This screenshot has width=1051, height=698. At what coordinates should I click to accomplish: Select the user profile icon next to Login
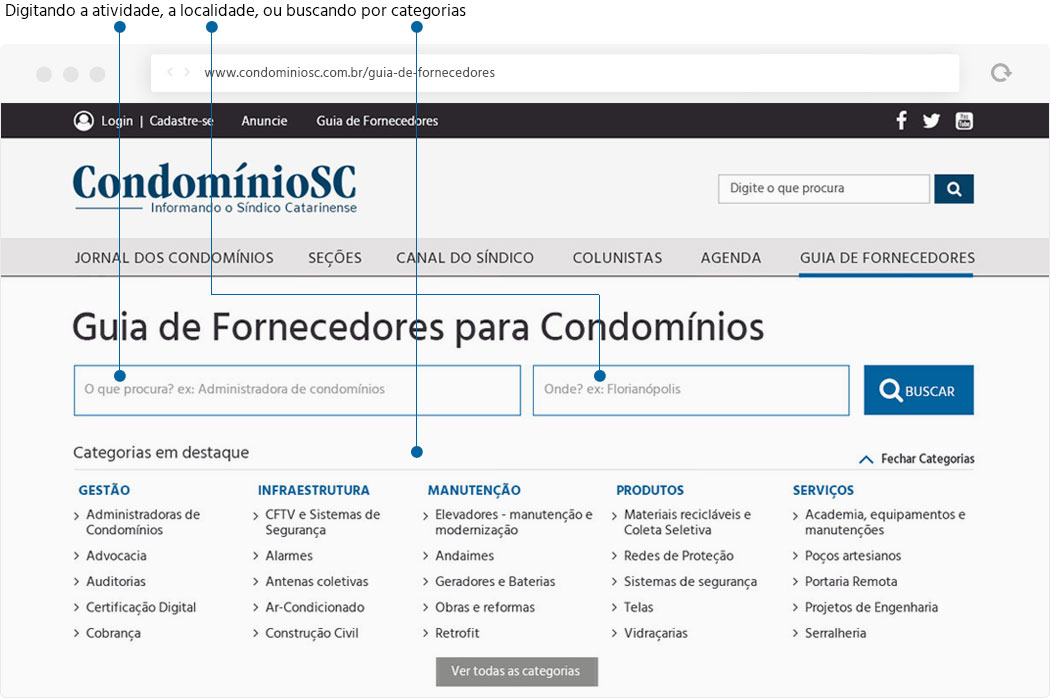coord(84,120)
